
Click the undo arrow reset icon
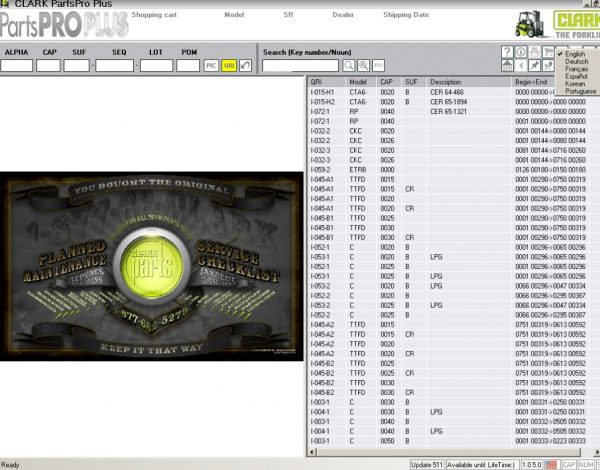point(245,65)
